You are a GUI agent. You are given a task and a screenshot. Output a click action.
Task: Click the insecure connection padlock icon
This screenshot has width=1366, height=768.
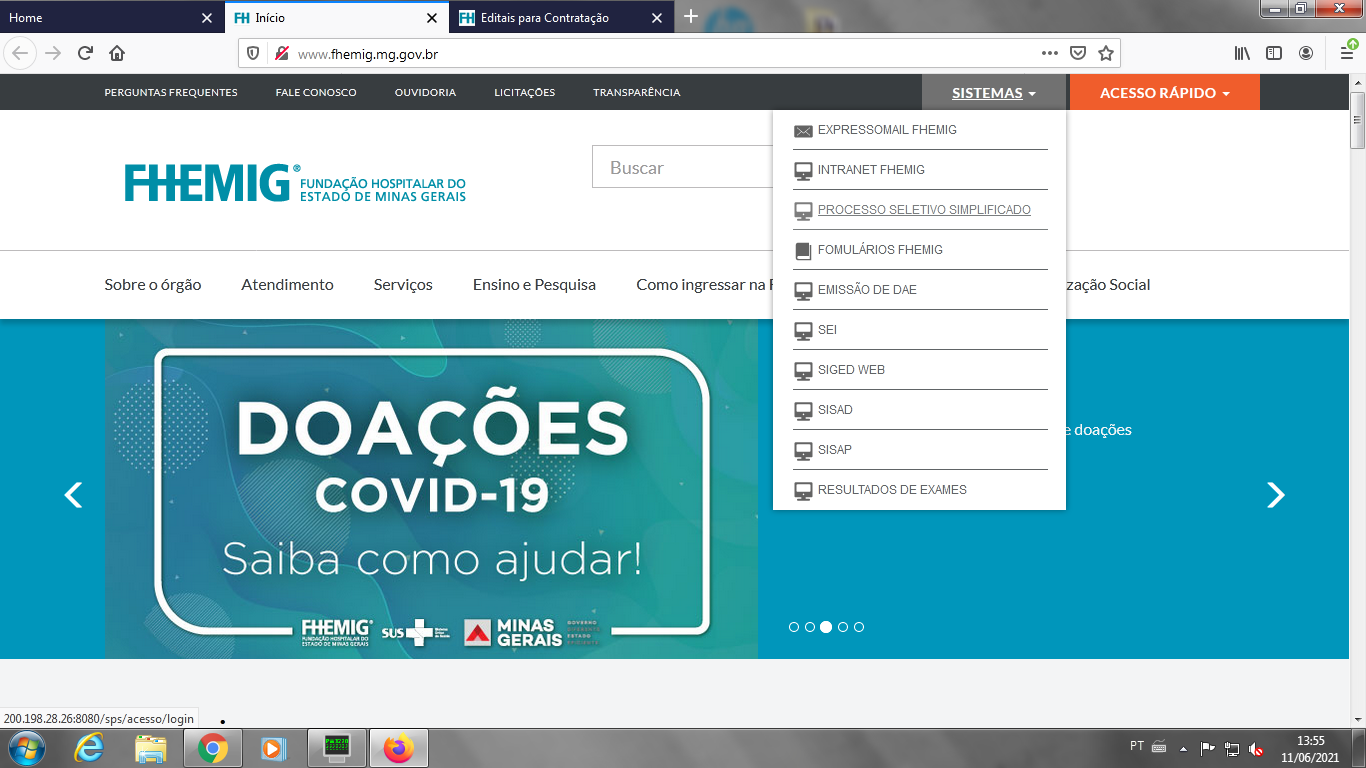coord(282,54)
